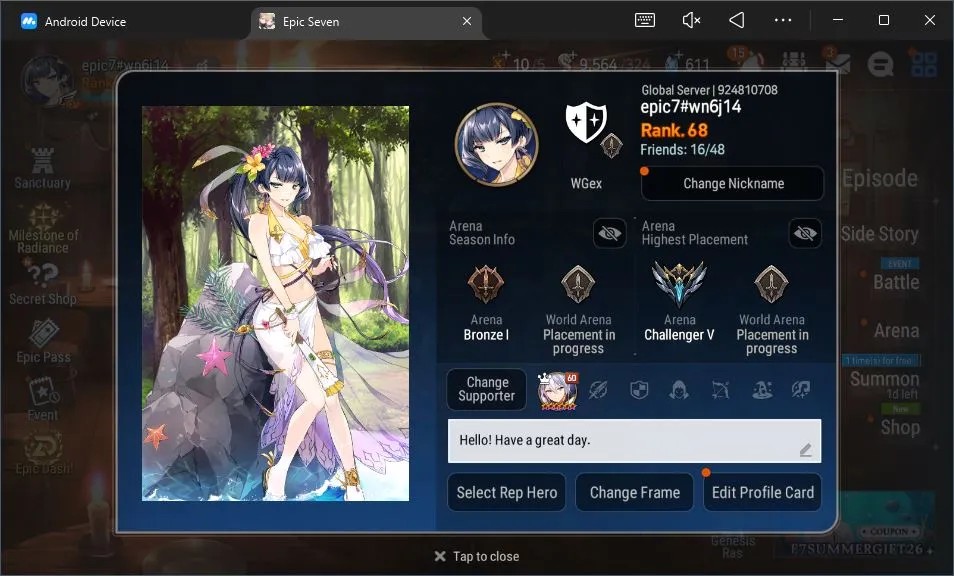954x576 pixels.
Task: Open the emulator three-dot more menu
Action: tap(783, 20)
